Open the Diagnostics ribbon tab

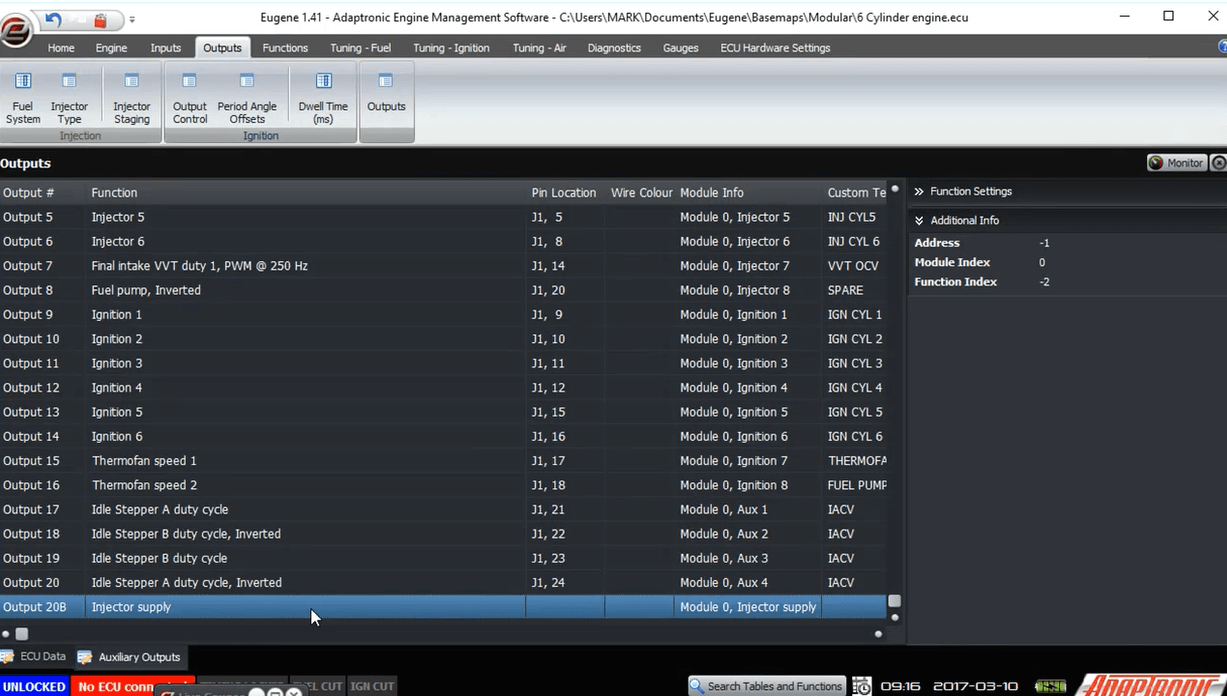[614, 48]
